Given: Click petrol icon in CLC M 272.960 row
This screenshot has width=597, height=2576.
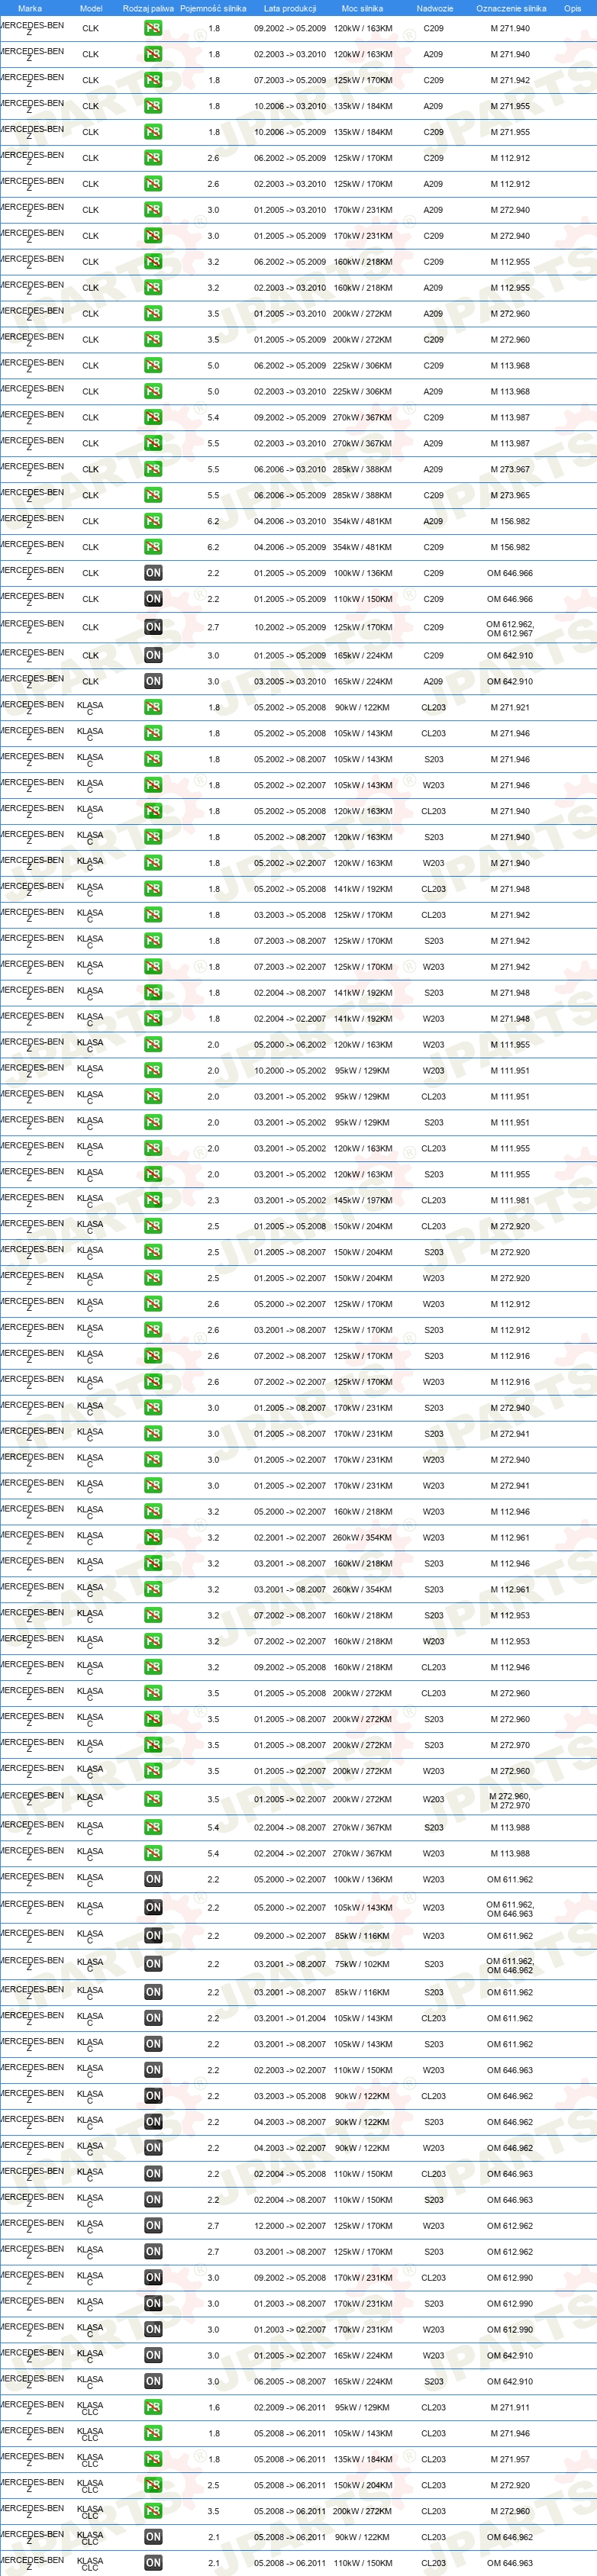Looking at the screenshot, I should [x=153, y=2511].
